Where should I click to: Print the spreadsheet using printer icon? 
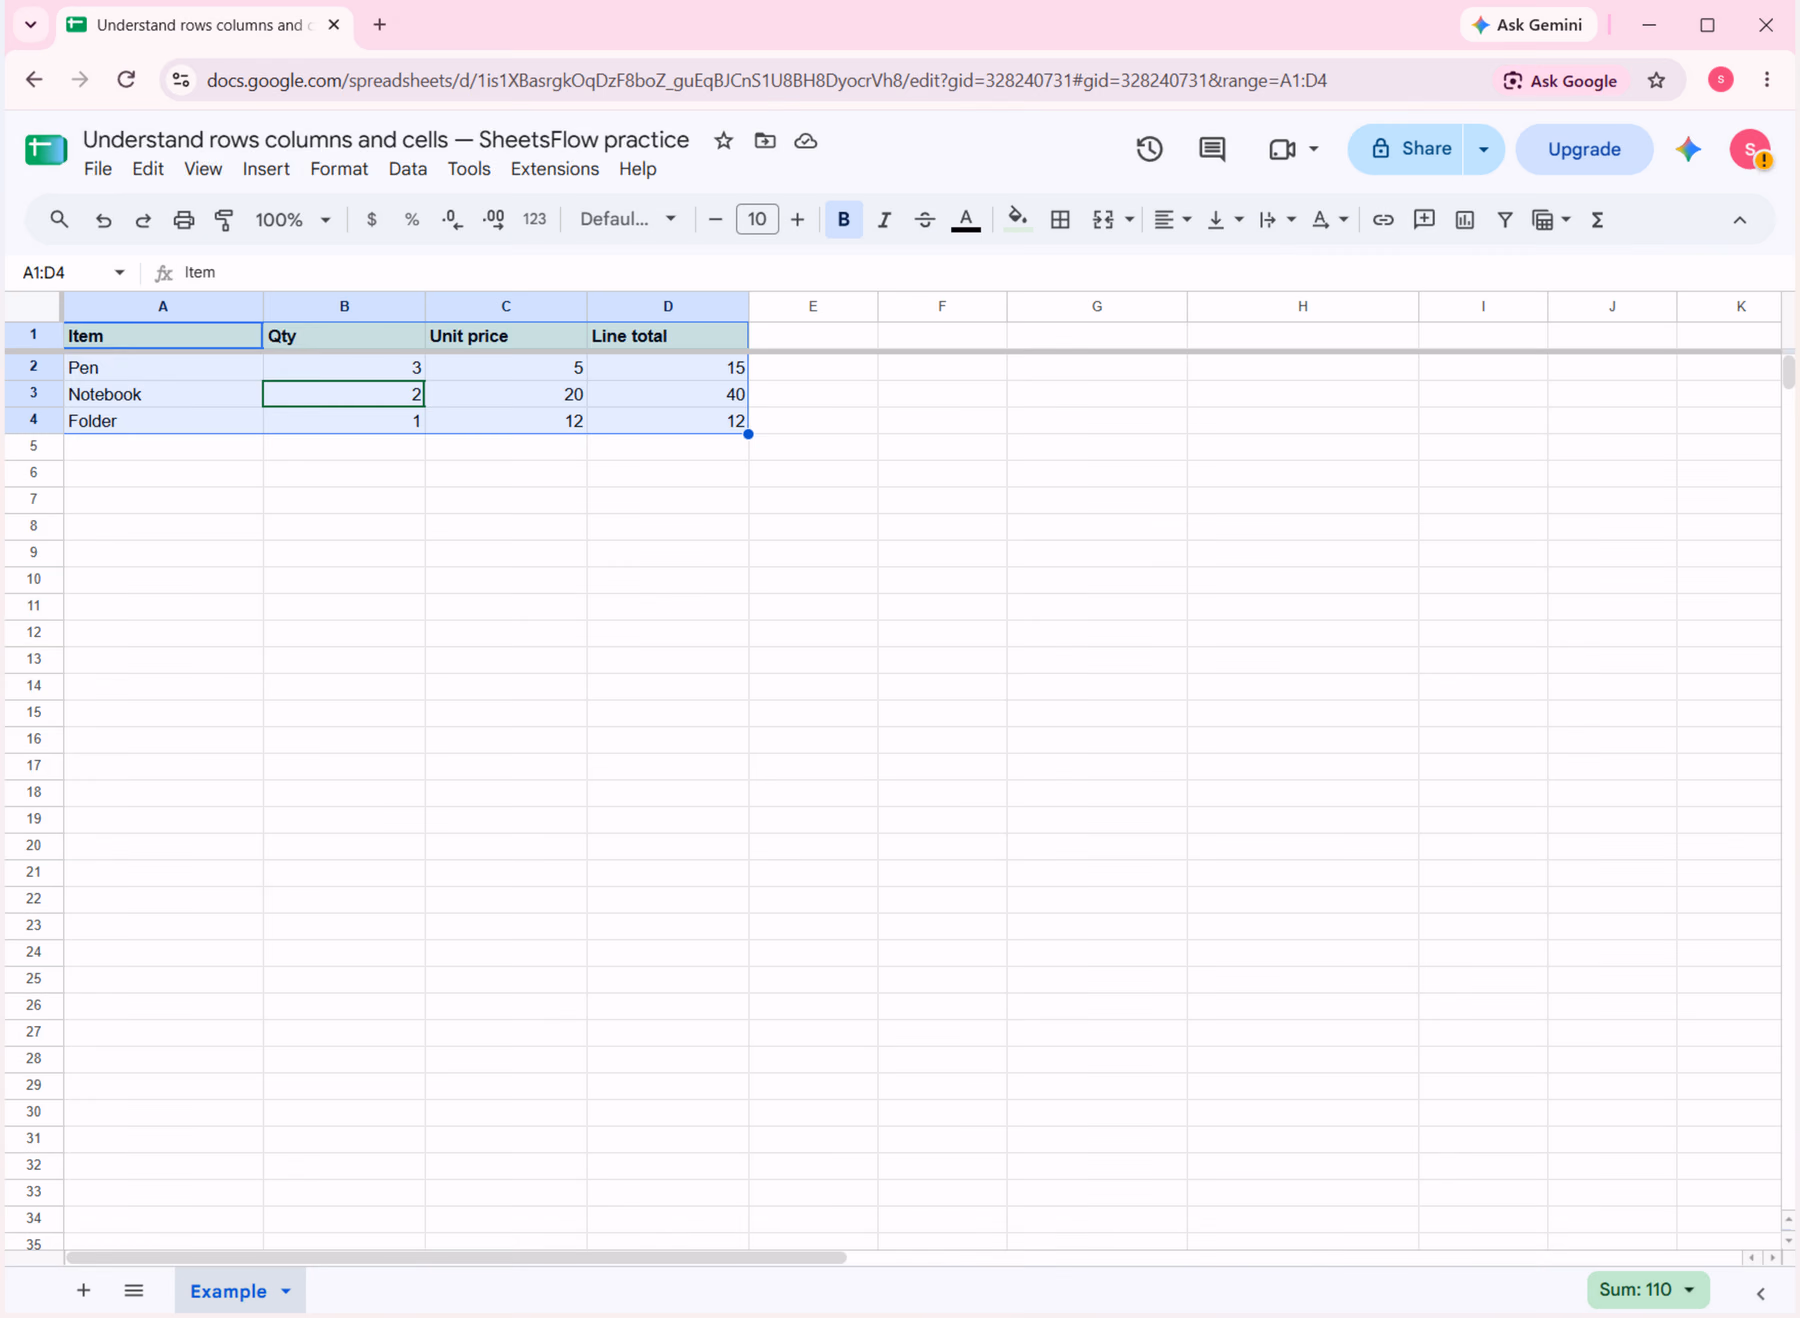183,220
